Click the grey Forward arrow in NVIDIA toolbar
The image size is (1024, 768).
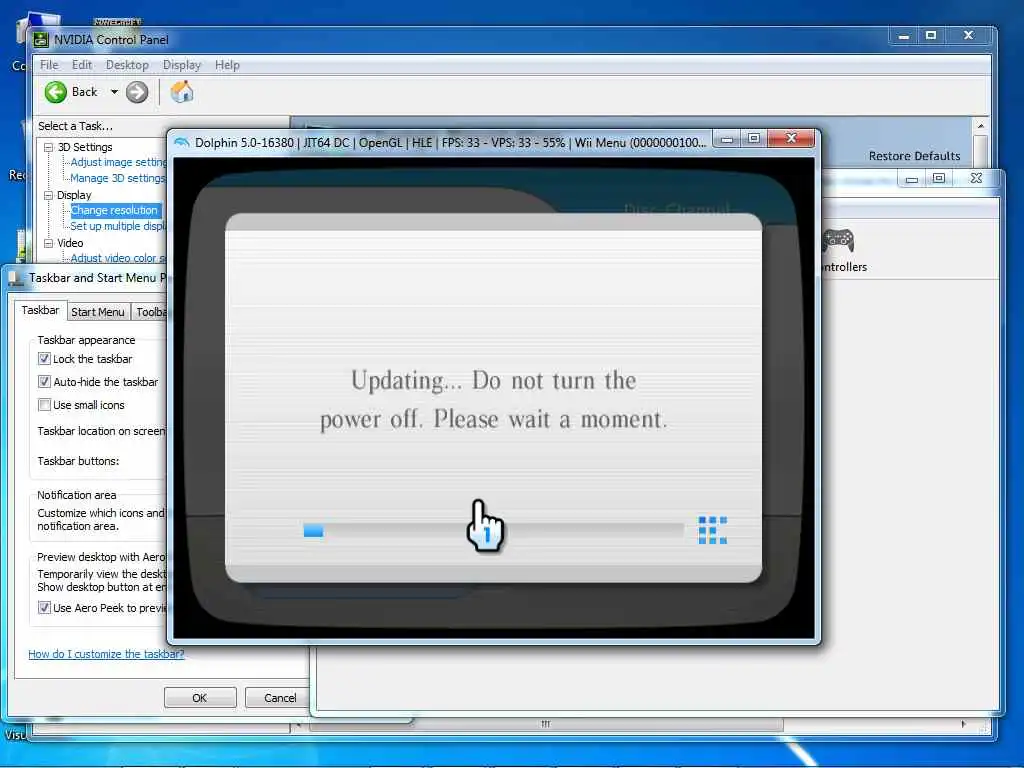coord(137,92)
